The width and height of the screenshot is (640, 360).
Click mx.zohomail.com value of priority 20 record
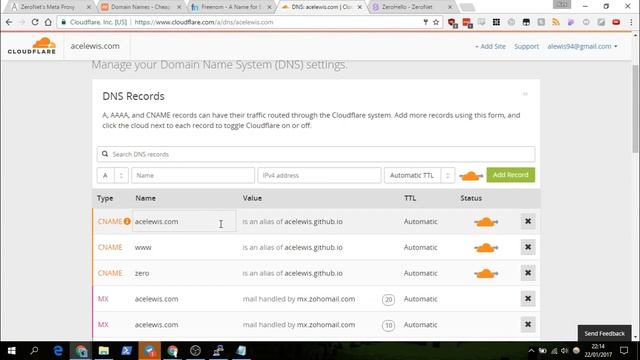(326, 299)
